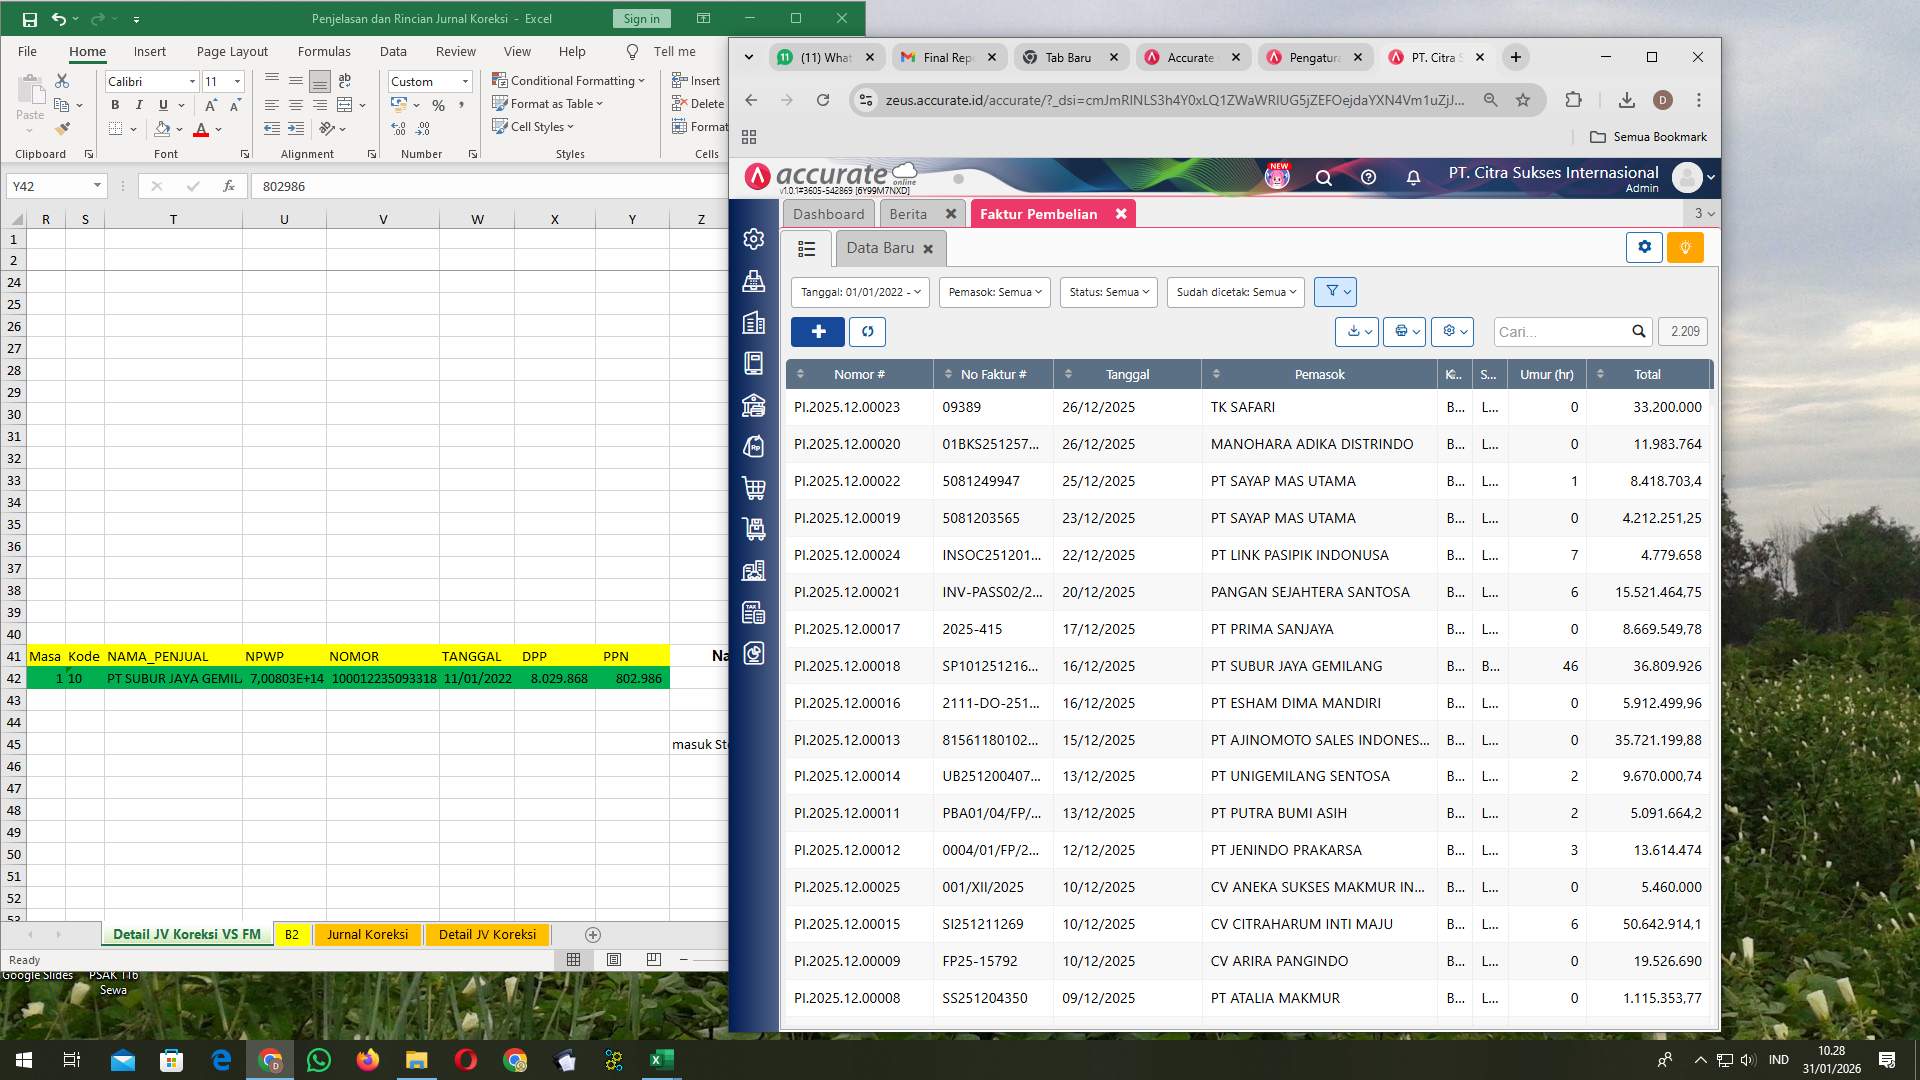Click the Cari search field
This screenshot has height=1080, width=1920.
[1560, 331]
